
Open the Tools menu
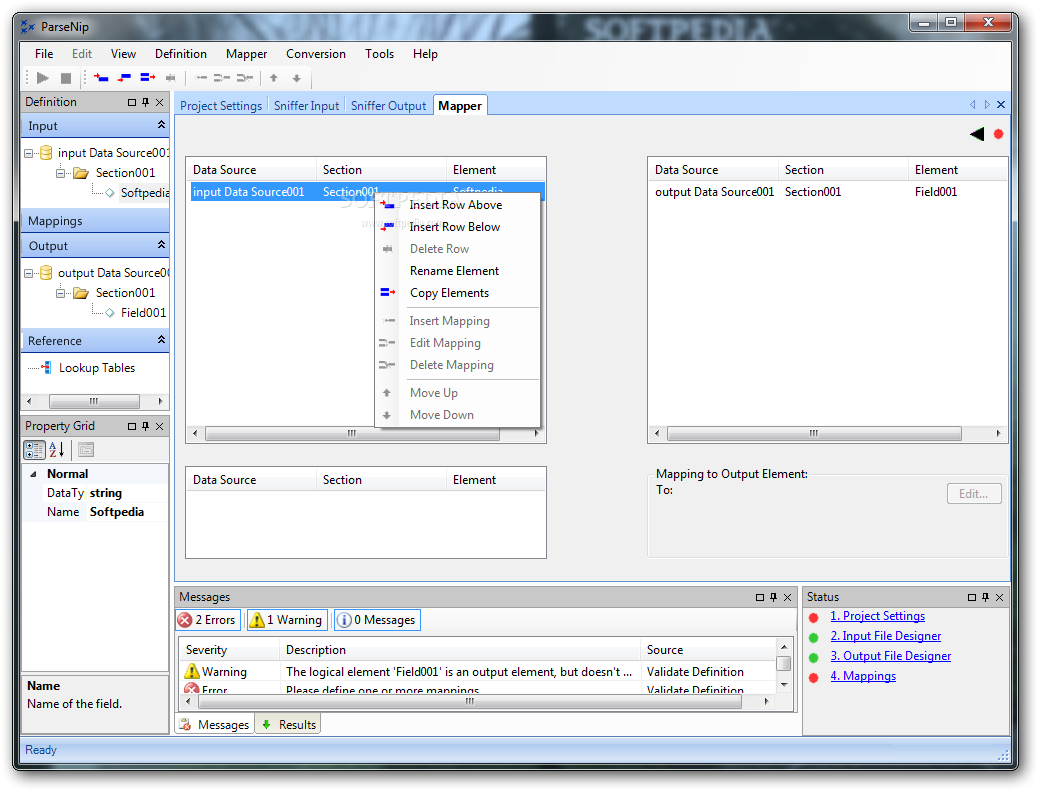(x=380, y=54)
